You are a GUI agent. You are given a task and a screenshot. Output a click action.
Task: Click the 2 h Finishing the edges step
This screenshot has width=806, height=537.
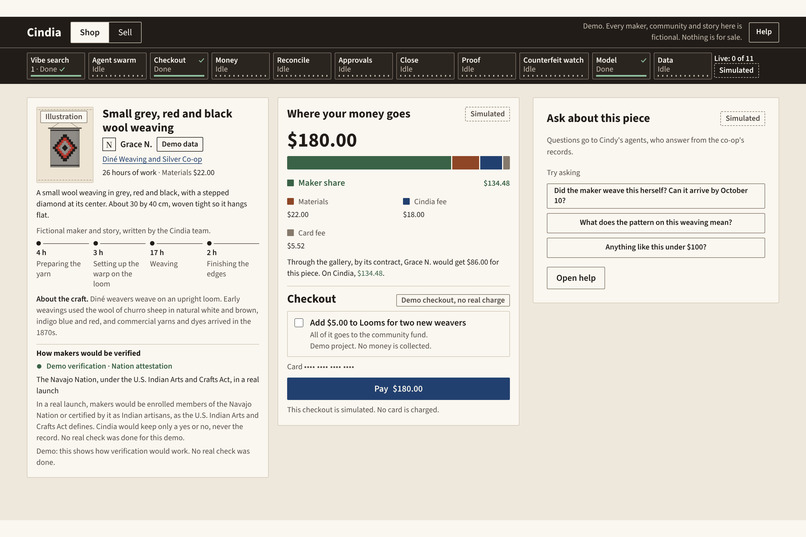[233, 258]
